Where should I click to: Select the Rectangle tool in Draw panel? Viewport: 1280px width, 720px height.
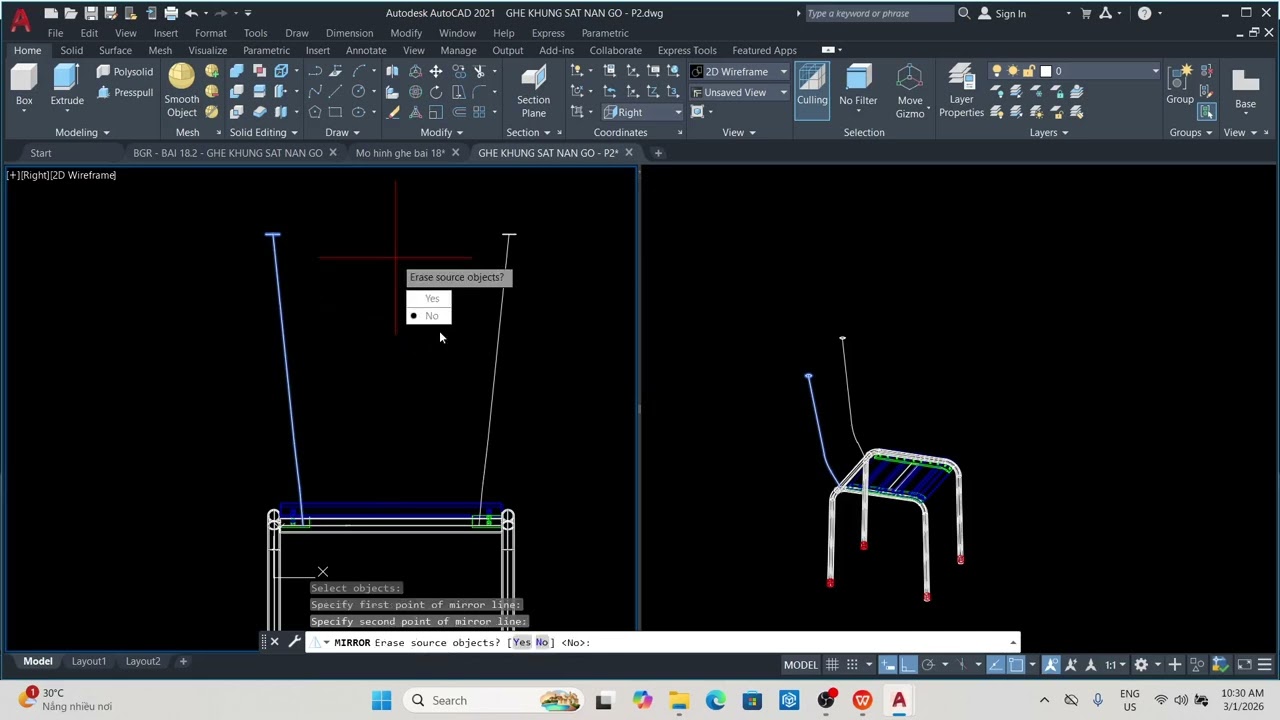(336, 112)
